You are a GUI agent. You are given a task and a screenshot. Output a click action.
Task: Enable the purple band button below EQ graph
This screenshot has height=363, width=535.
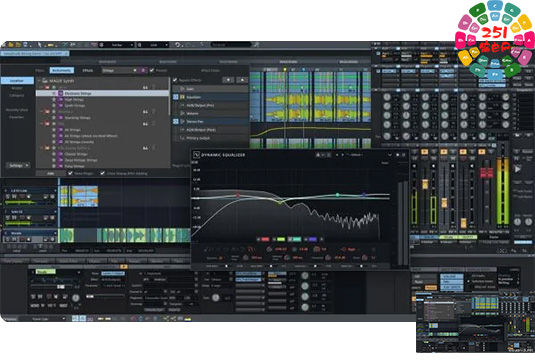[313, 239]
